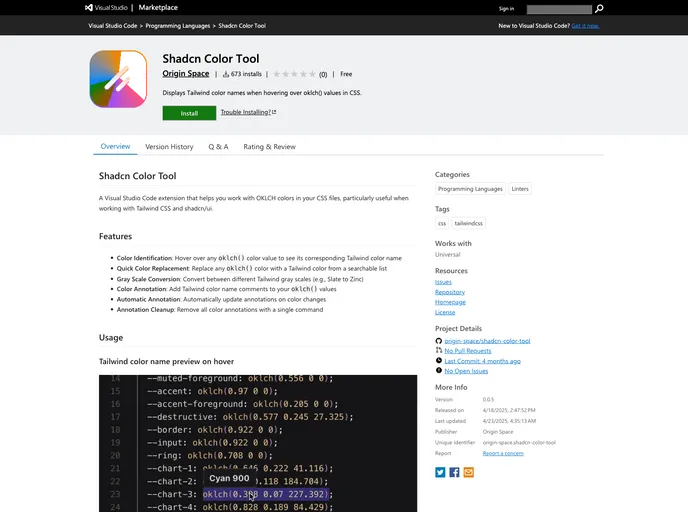Click the last updated date 4/23/2025
The width and height of the screenshot is (688, 512).
509,421
